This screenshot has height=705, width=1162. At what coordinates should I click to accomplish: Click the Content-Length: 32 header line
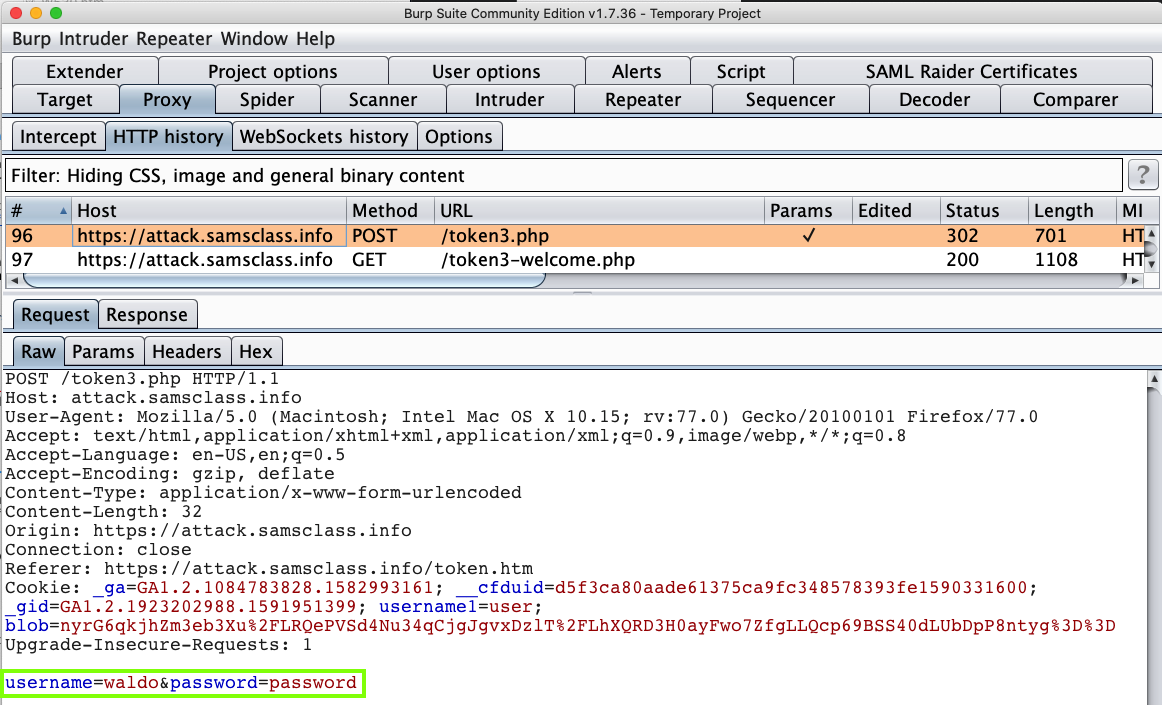pos(104,512)
